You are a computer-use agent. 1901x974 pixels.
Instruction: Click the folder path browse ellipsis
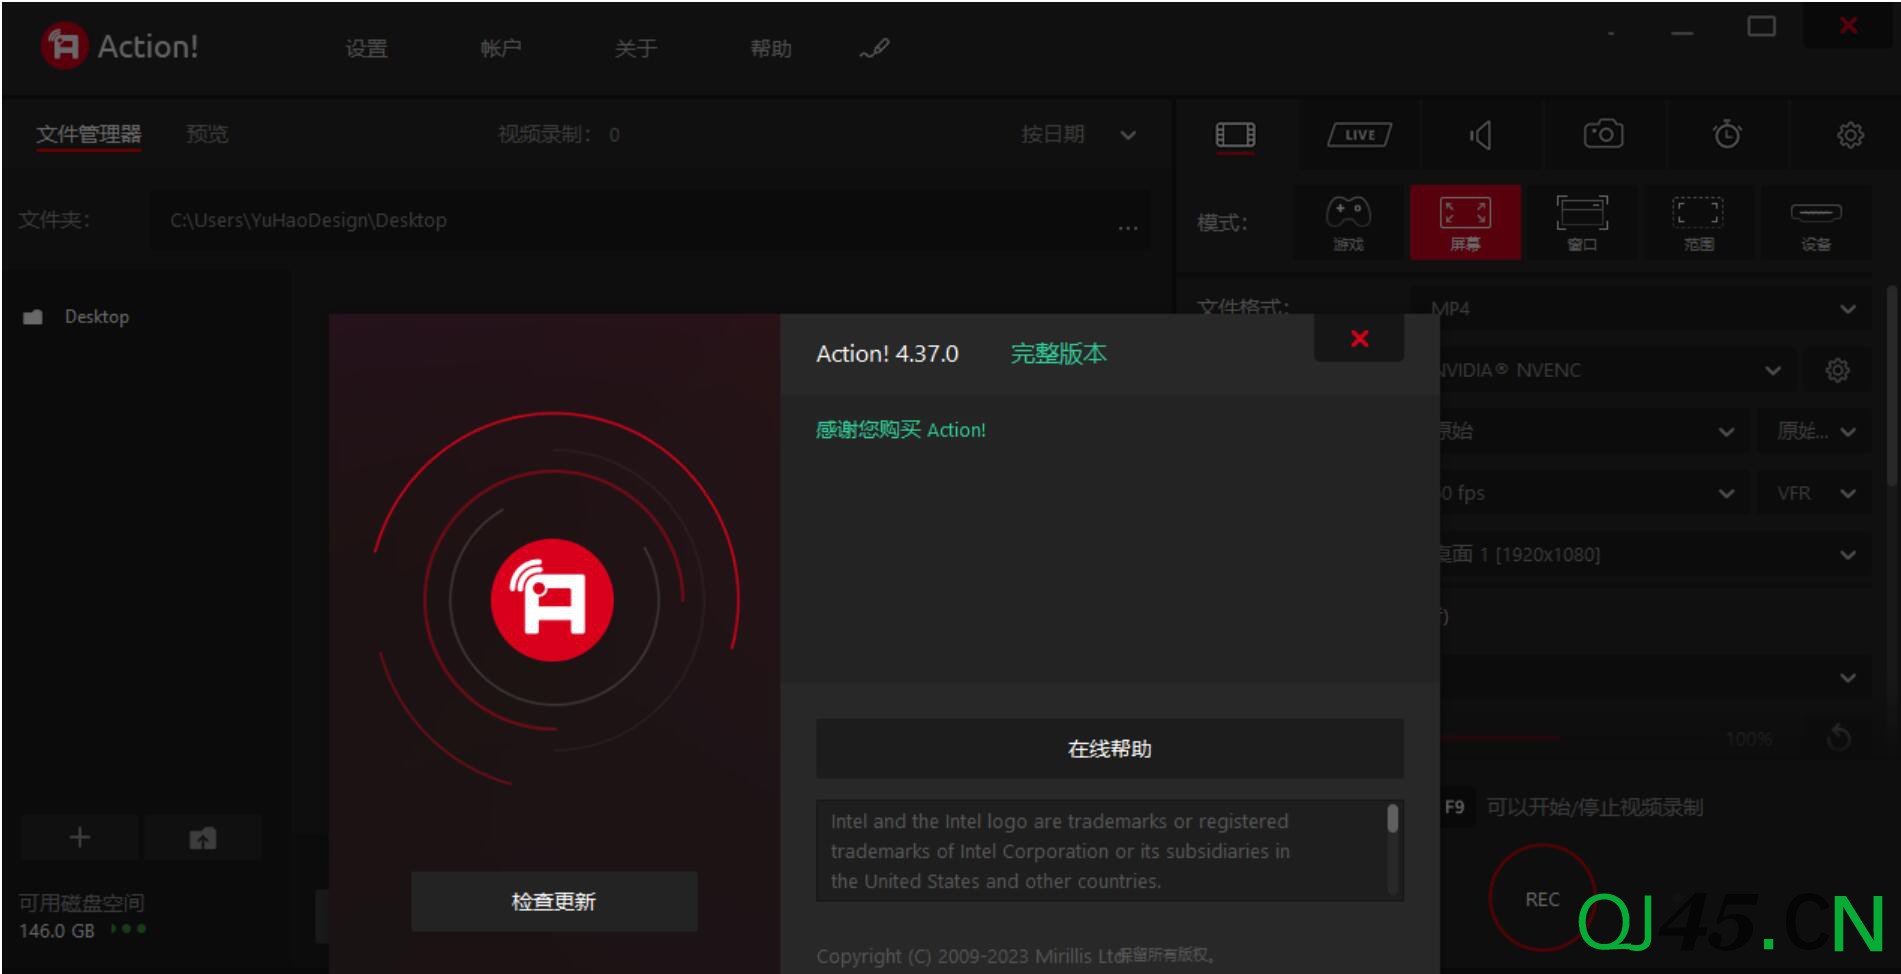tap(1128, 227)
